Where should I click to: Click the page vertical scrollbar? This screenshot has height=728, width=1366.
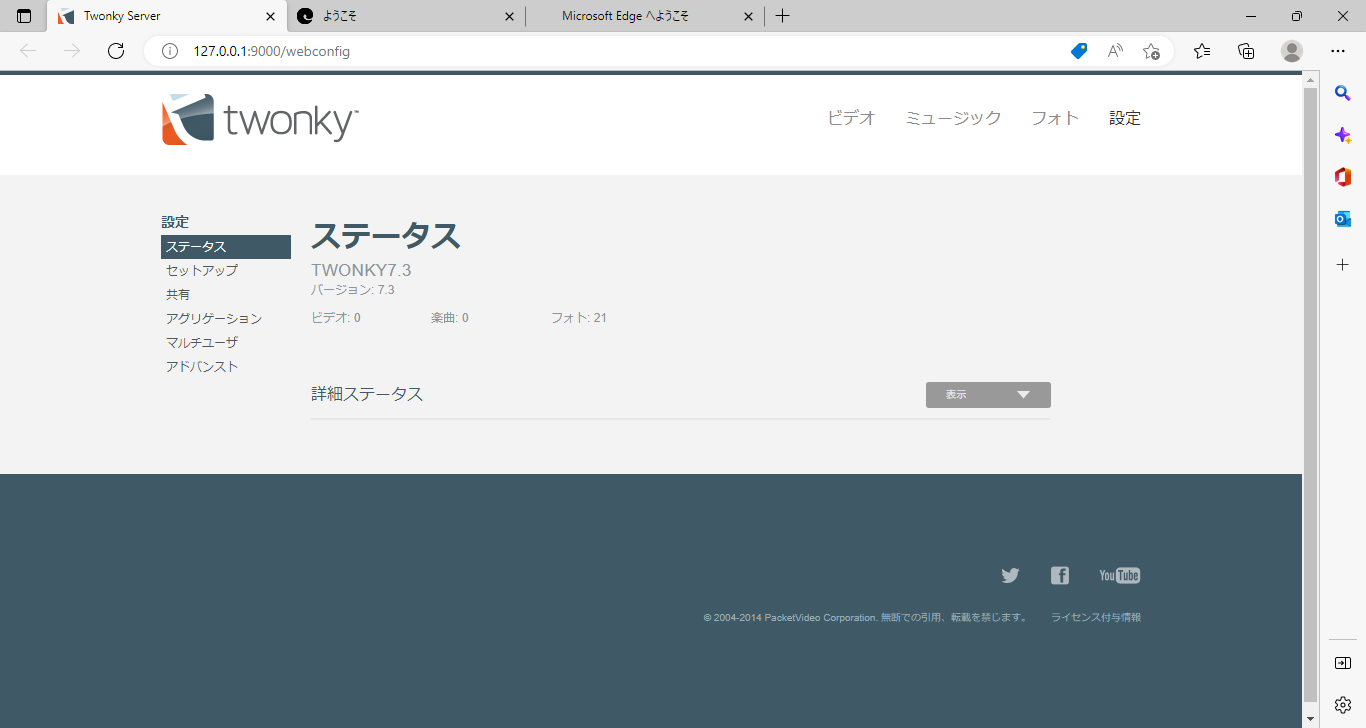tap(1310, 395)
